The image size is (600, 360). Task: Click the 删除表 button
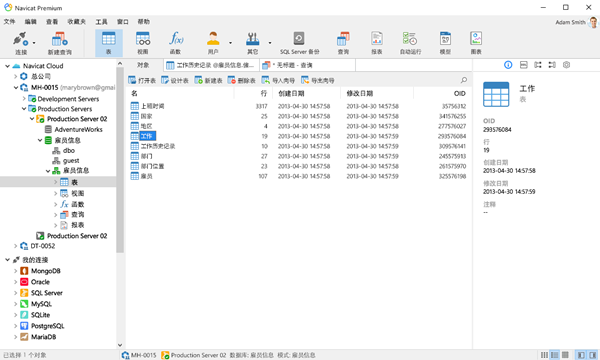(242, 80)
